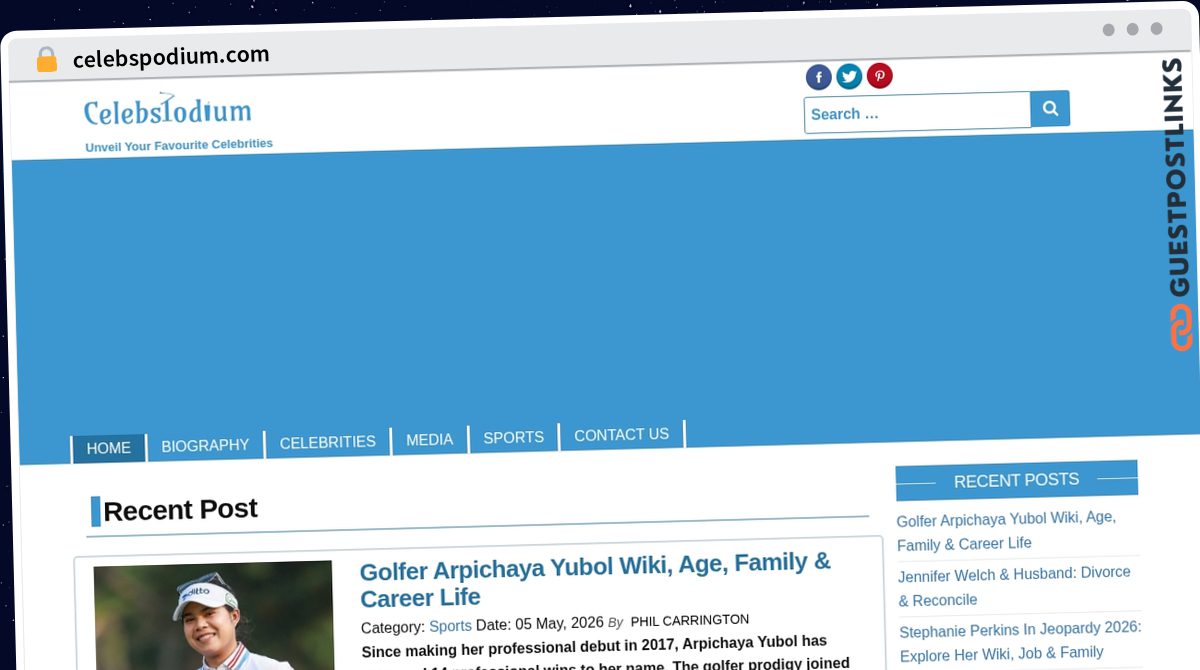The height and width of the screenshot is (670, 1200).
Task: Select the HOME menu item
Action: (108, 448)
